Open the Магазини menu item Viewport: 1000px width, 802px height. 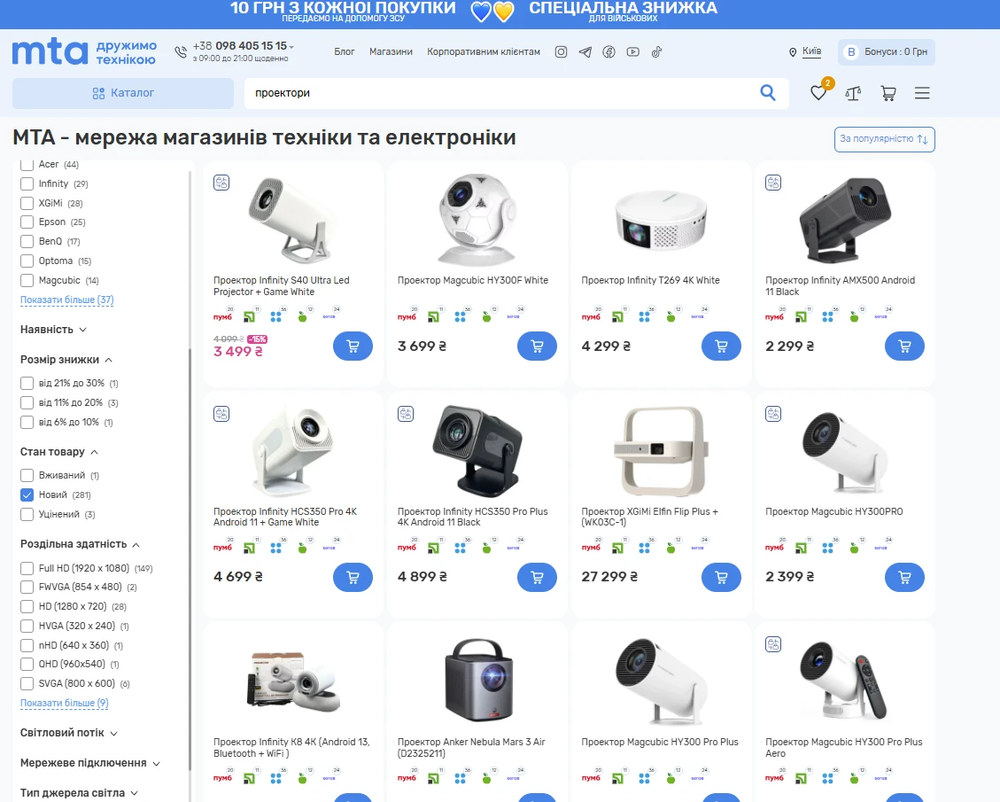click(391, 52)
